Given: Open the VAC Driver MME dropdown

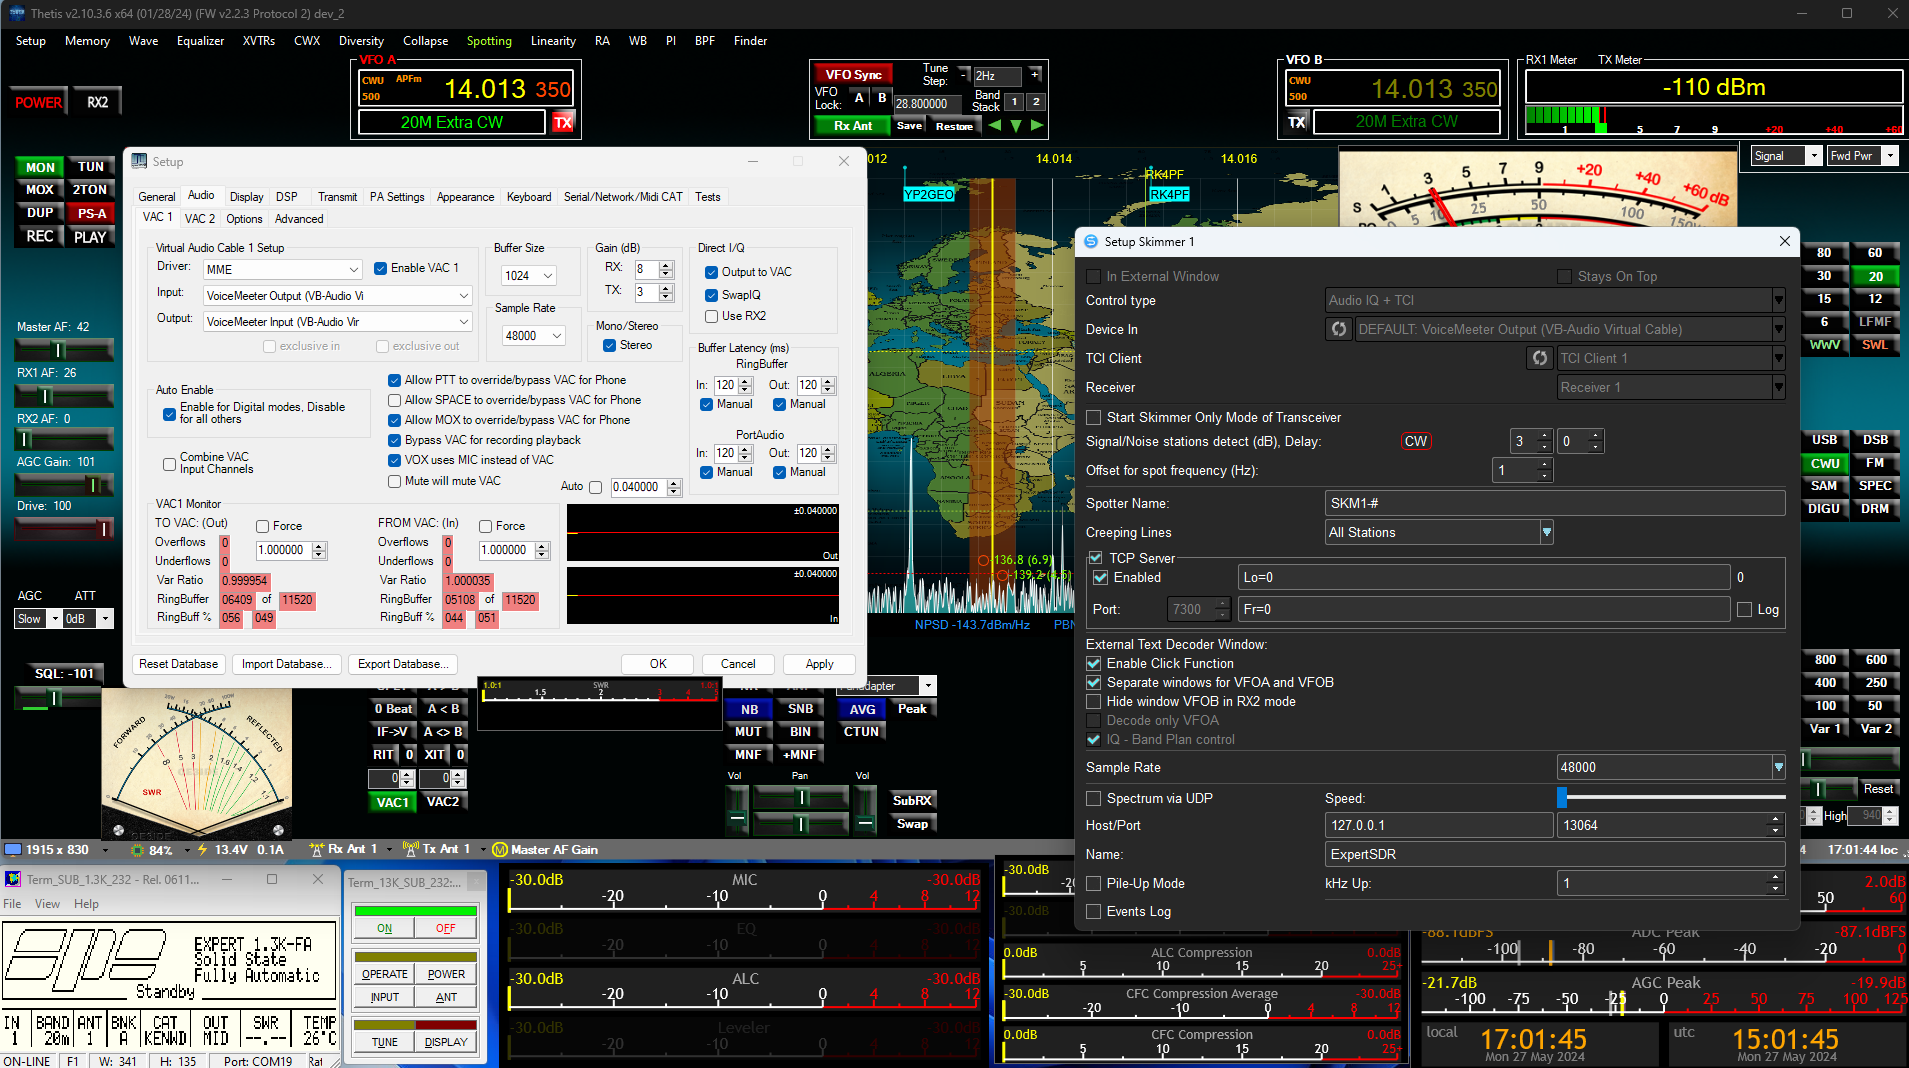Looking at the screenshot, I should (x=282, y=269).
